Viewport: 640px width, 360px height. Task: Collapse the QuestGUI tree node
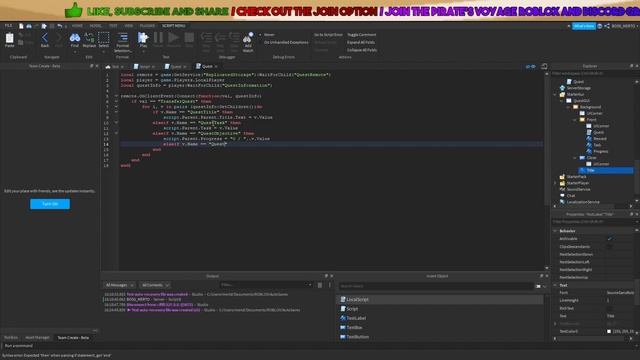click(562, 101)
